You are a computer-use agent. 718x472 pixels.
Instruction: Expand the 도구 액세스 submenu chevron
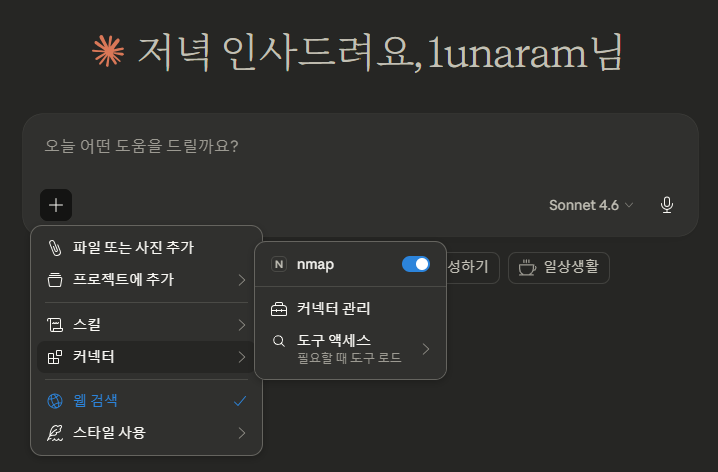(425, 348)
